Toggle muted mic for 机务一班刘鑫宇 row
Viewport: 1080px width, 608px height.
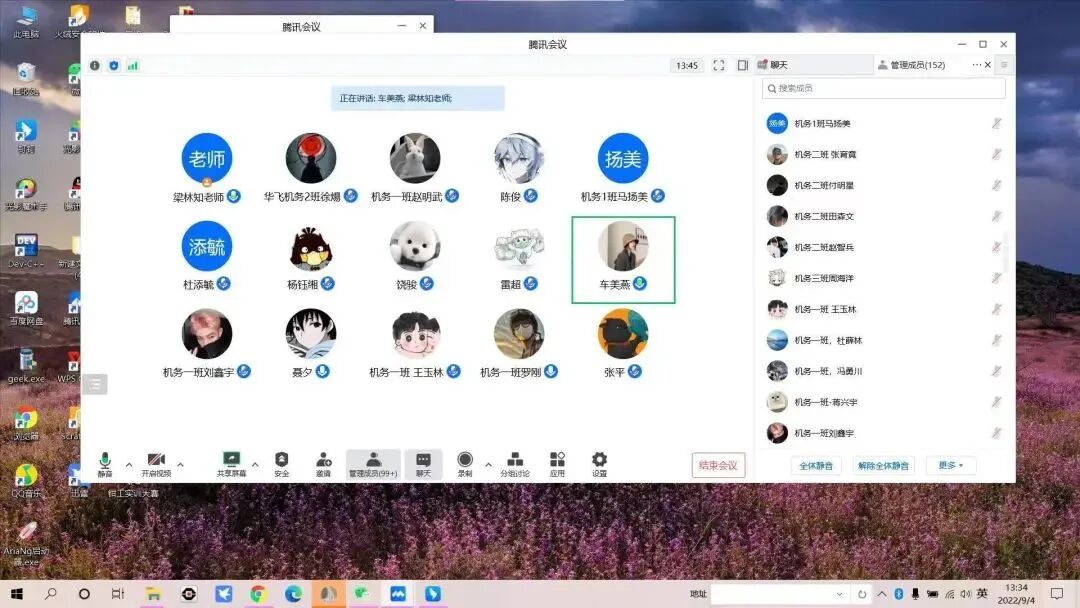click(x=996, y=433)
